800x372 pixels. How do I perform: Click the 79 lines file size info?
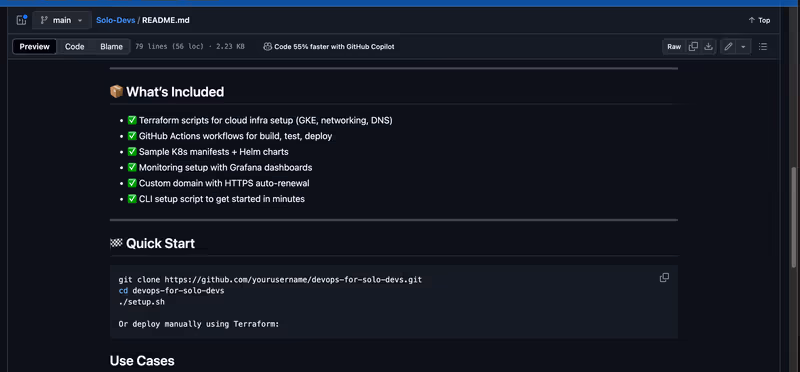(x=190, y=46)
